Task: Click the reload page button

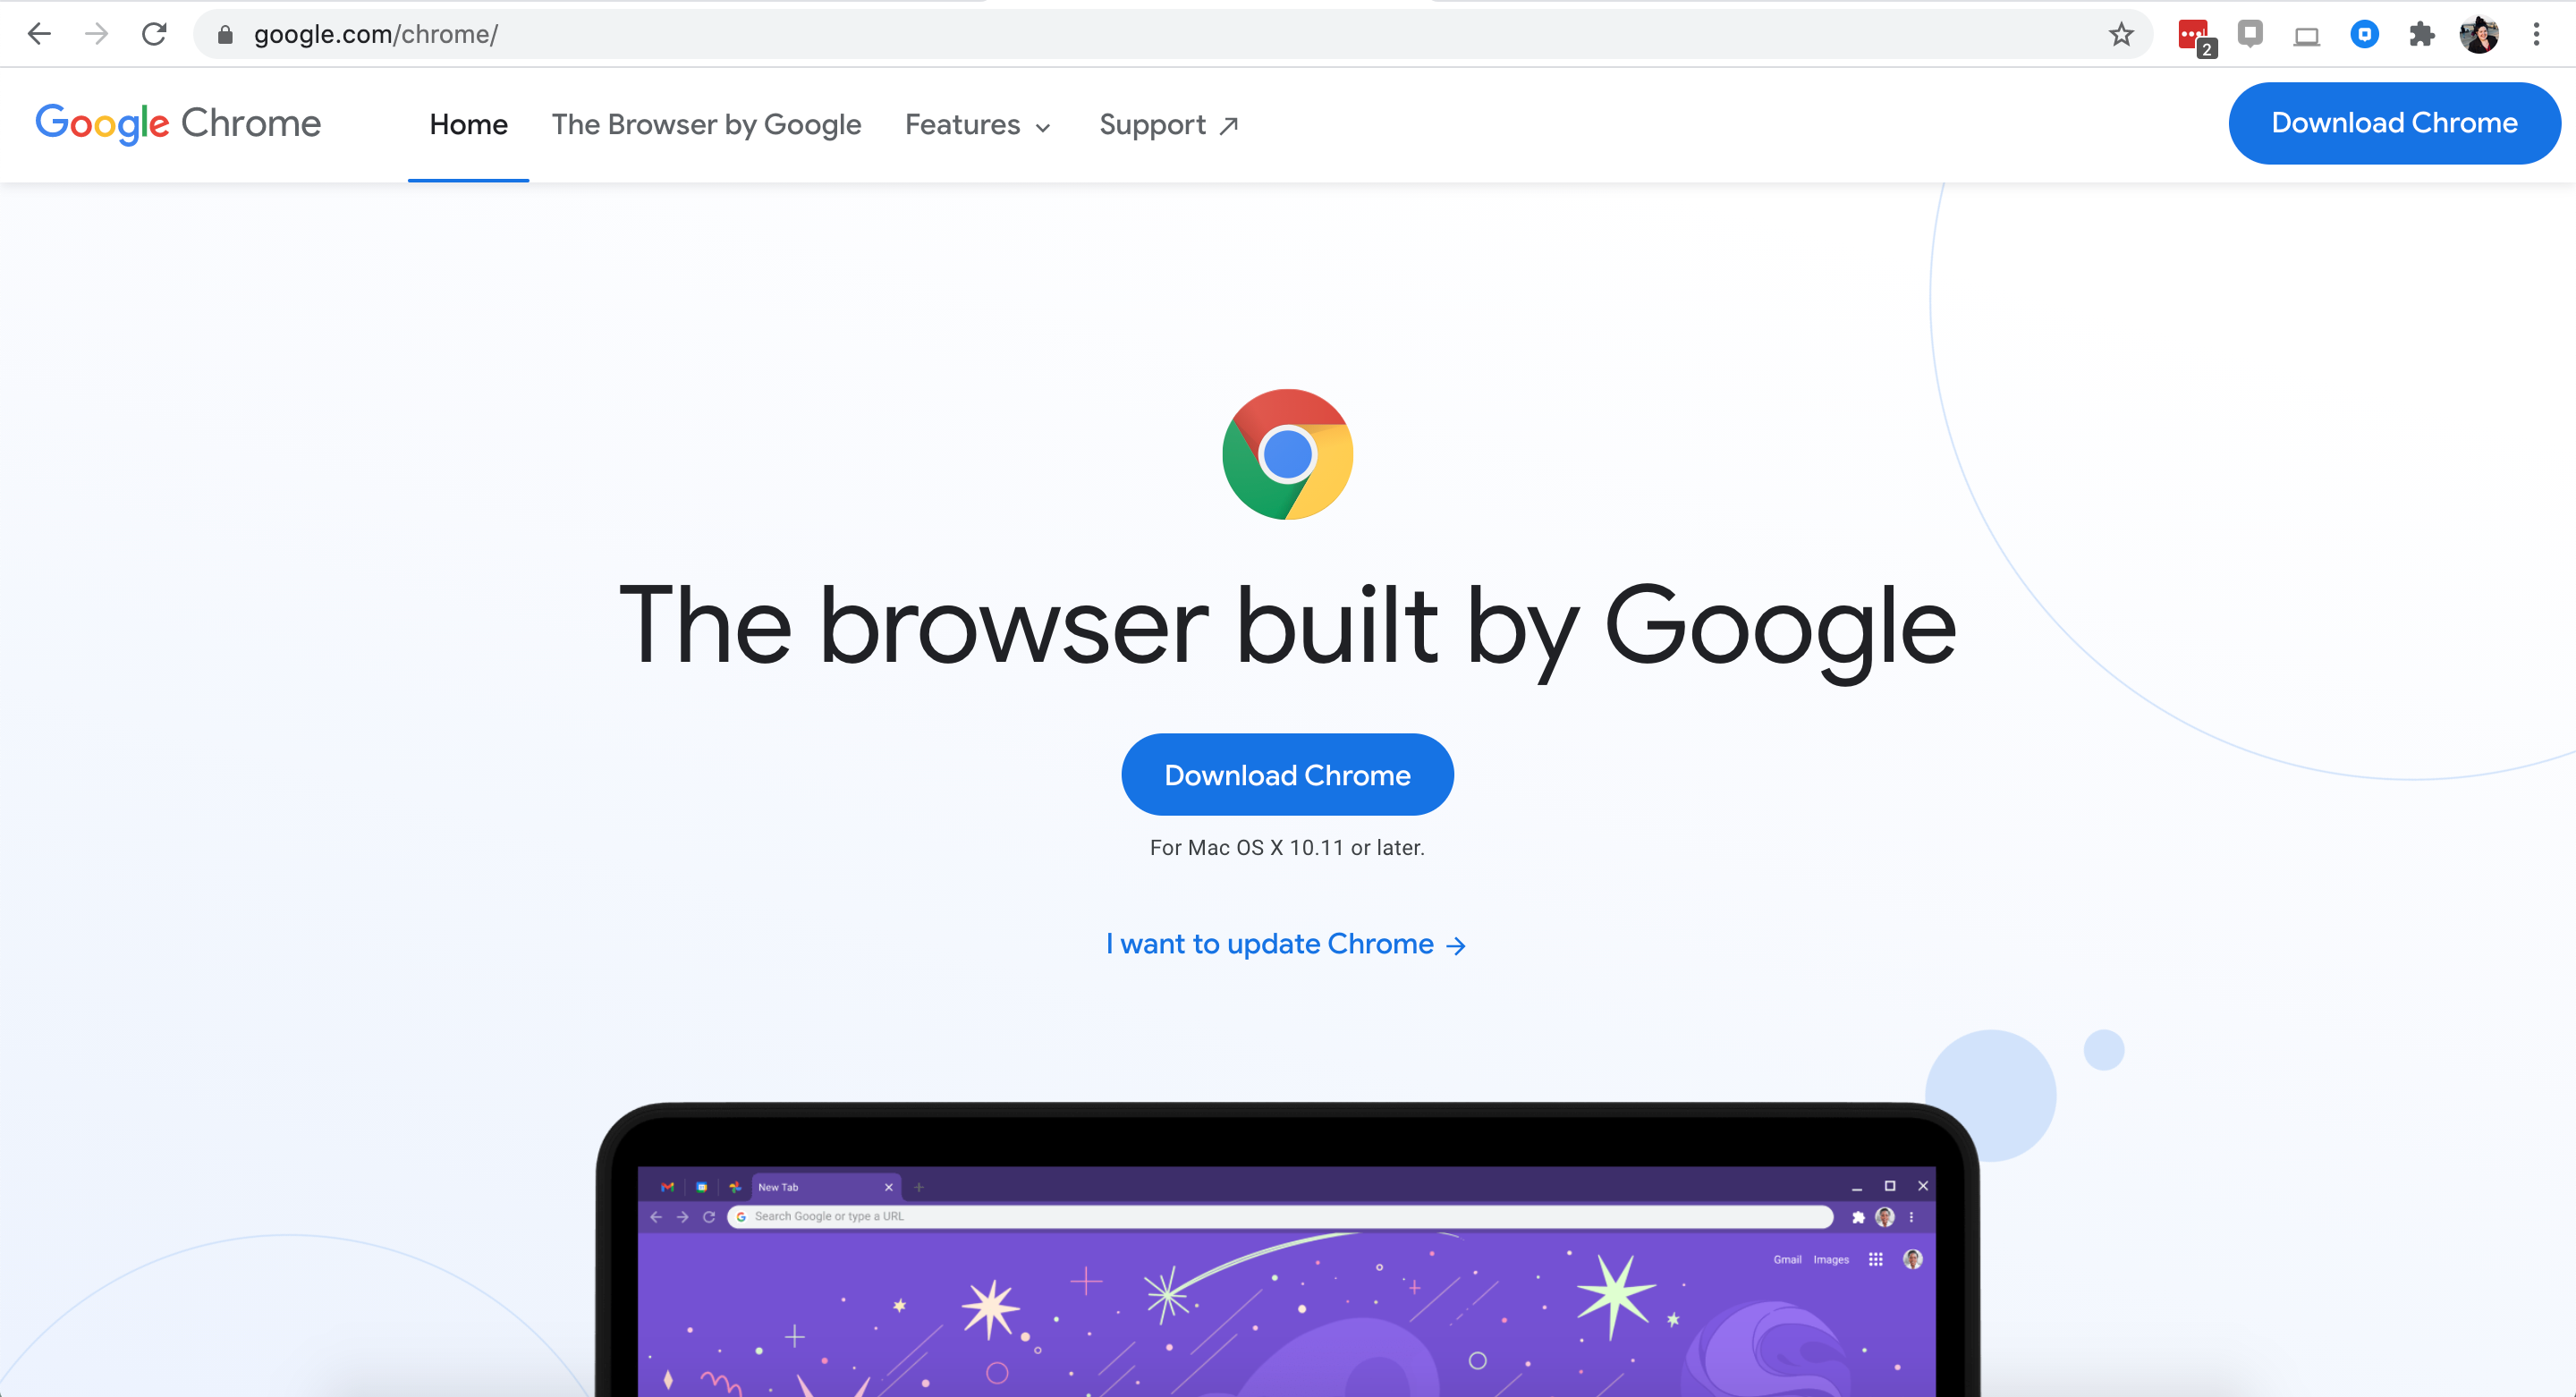Action: 155,34
